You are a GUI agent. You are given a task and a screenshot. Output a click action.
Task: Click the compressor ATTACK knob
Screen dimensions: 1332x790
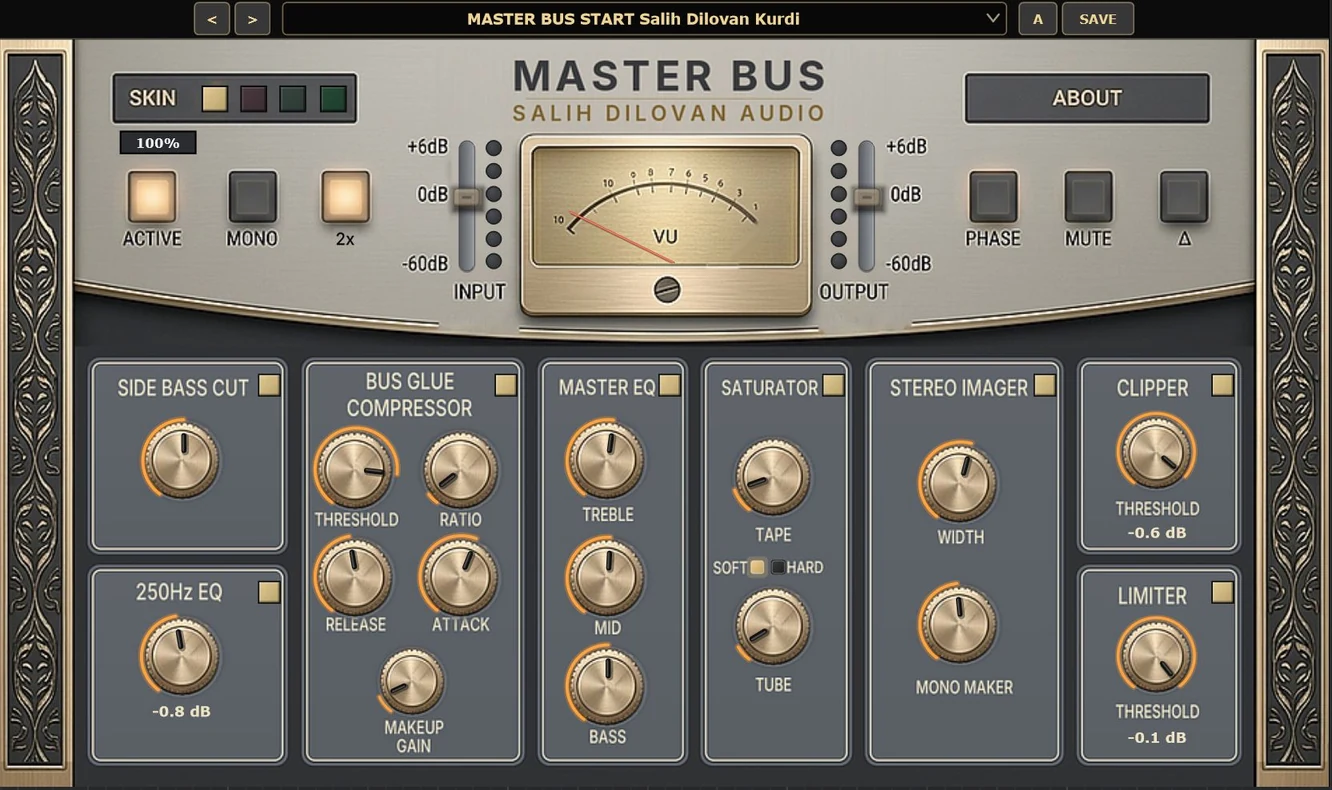[461, 577]
